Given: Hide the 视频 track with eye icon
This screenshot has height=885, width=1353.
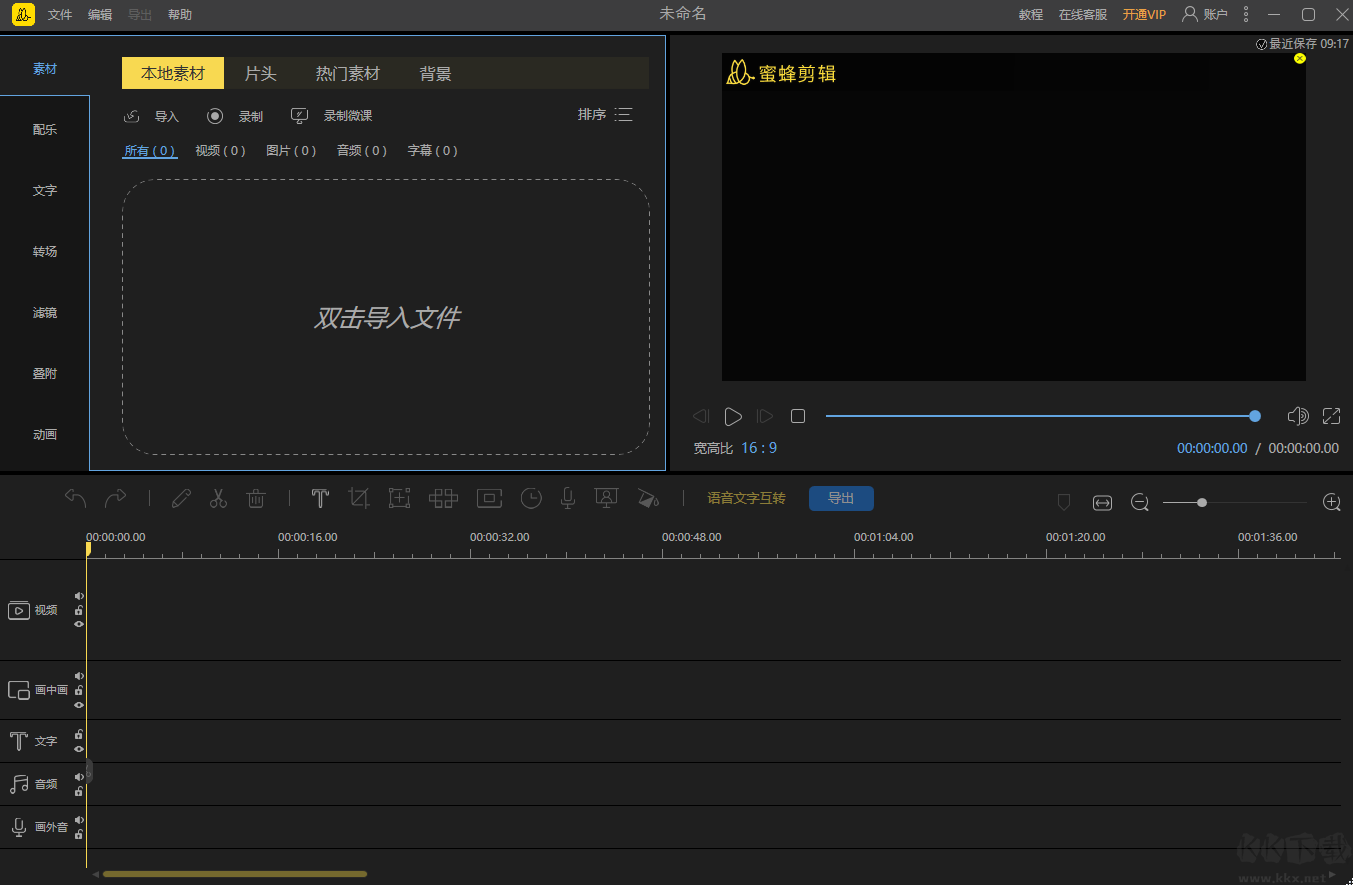Looking at the screenshot, I should 79,624.
